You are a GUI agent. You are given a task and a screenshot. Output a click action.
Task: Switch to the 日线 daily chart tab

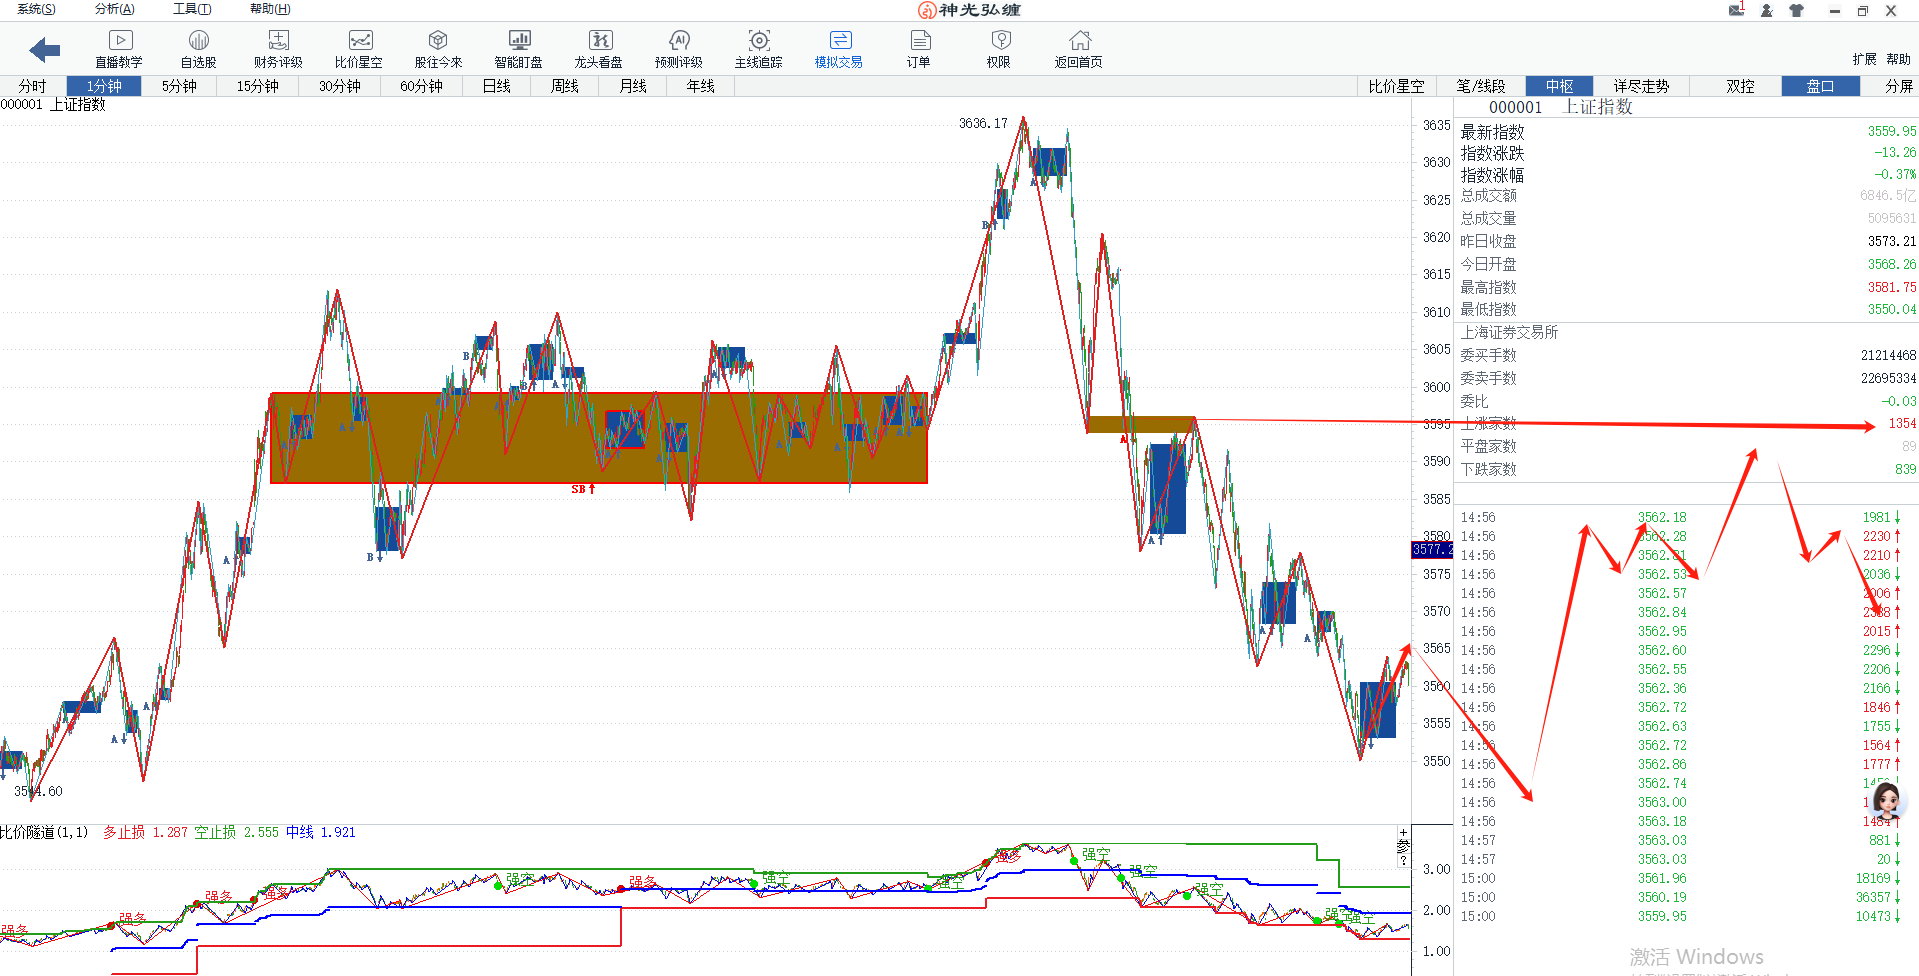click(x=496, y=86)
